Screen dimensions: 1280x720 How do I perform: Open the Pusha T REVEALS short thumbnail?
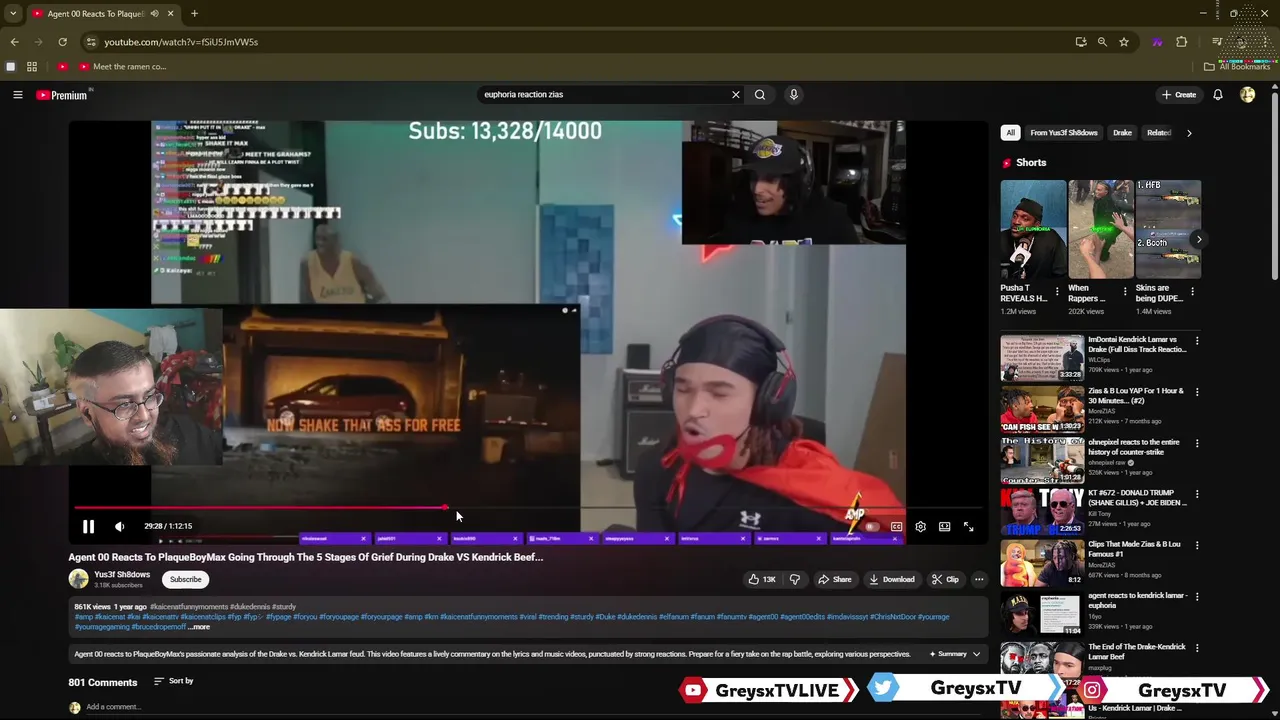[1033, 229]
